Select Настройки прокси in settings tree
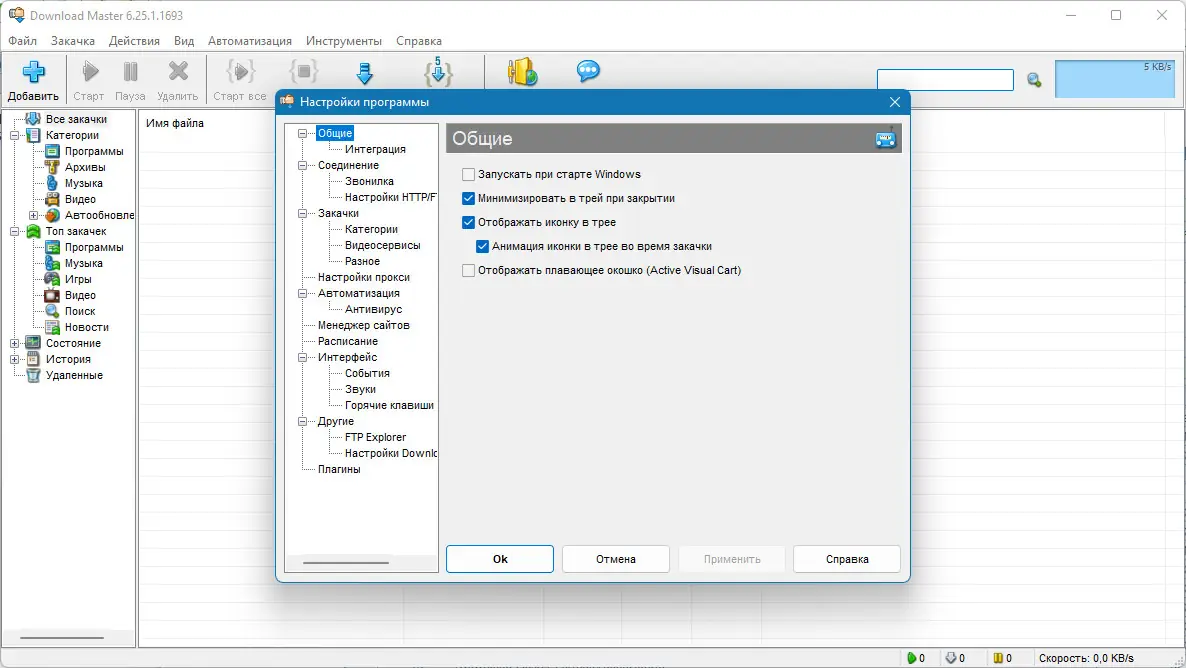 click(x=364, y=278)
